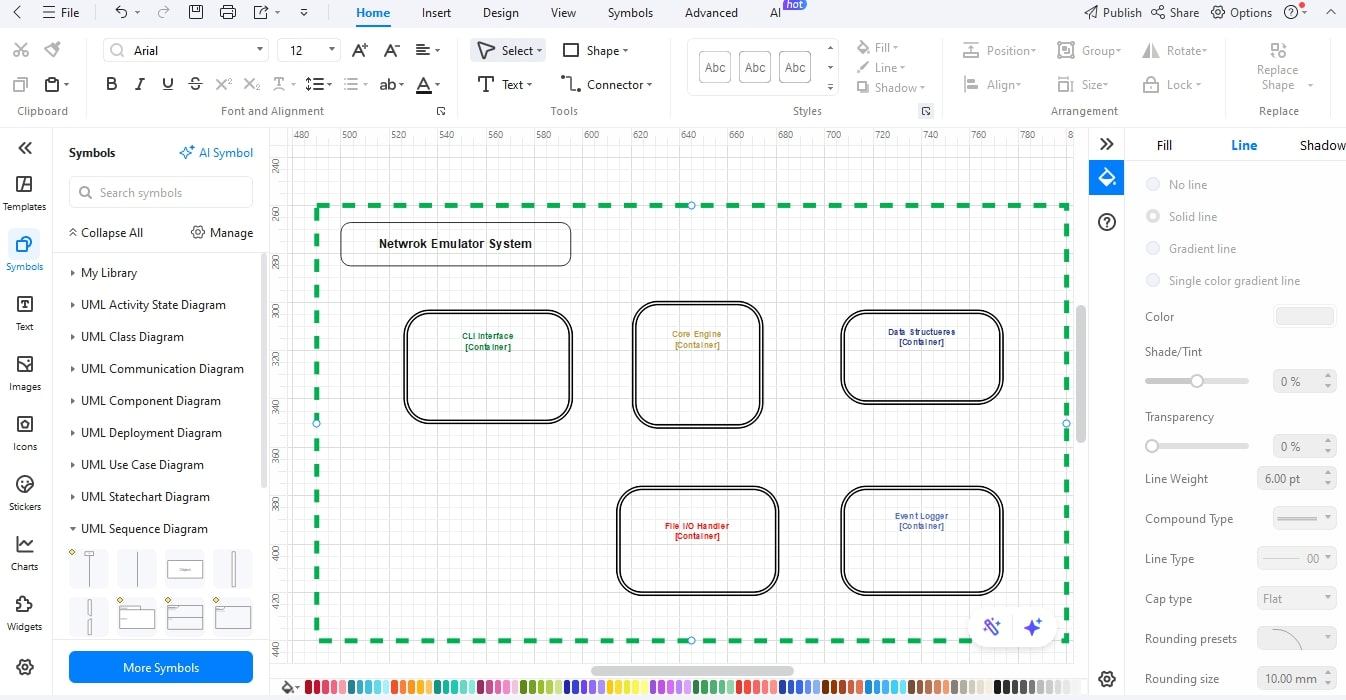
Task: Click the More Symbols button
Action: (160, 667)
